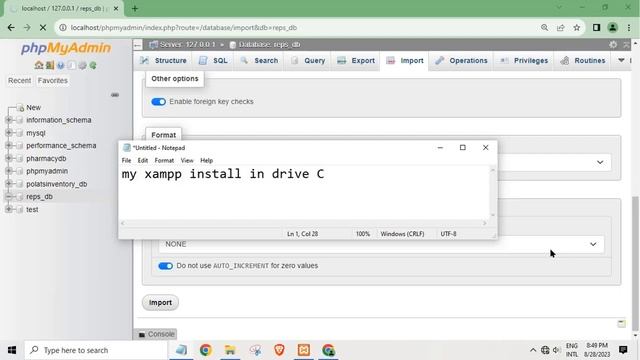The height and width of the screenshot is (360, 640).
Task: Click Favorites link in sidebar
Action: click(53, 81)
